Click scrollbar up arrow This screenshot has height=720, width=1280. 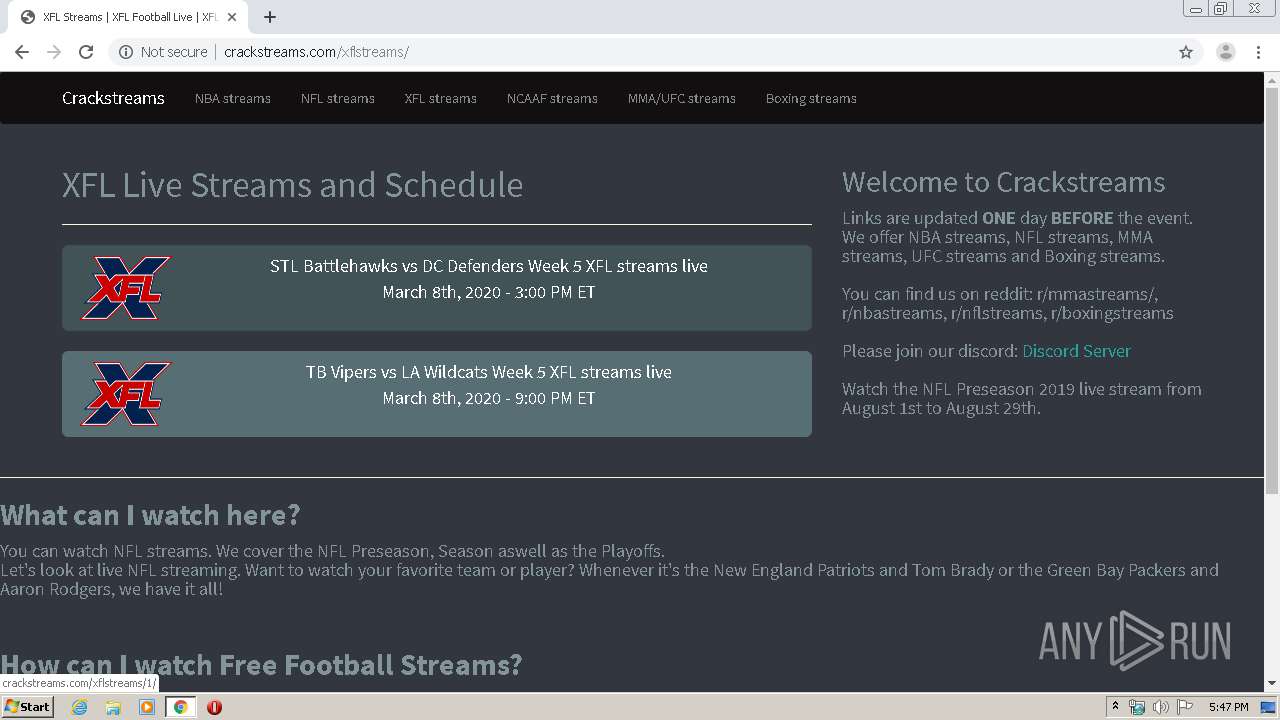[x=1272, y=79]
